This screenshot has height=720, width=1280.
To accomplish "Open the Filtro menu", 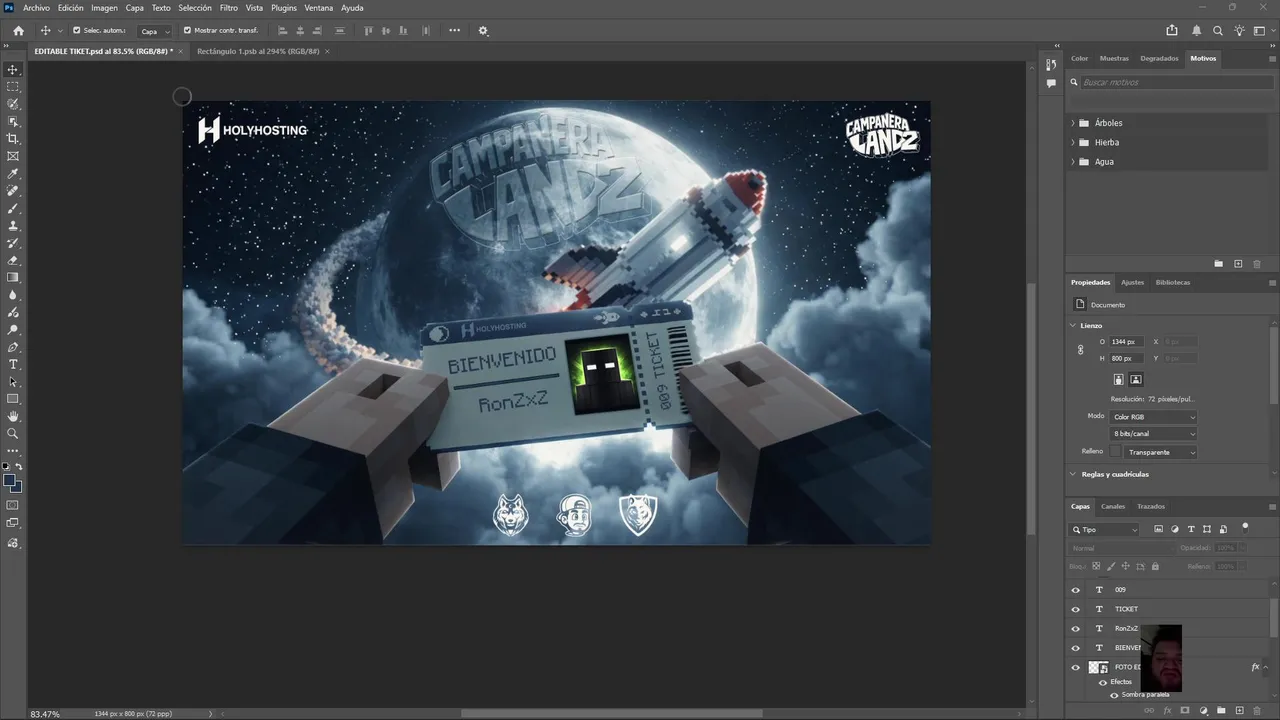I will pos(229,8).
